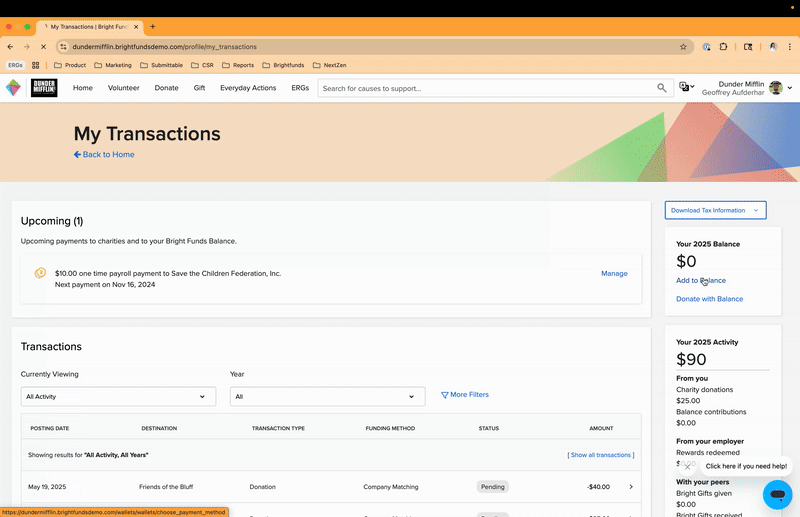This screenshot has width=800, height=517.
Task: Open Marketing bookmarks folder
Action: [113, 65]
